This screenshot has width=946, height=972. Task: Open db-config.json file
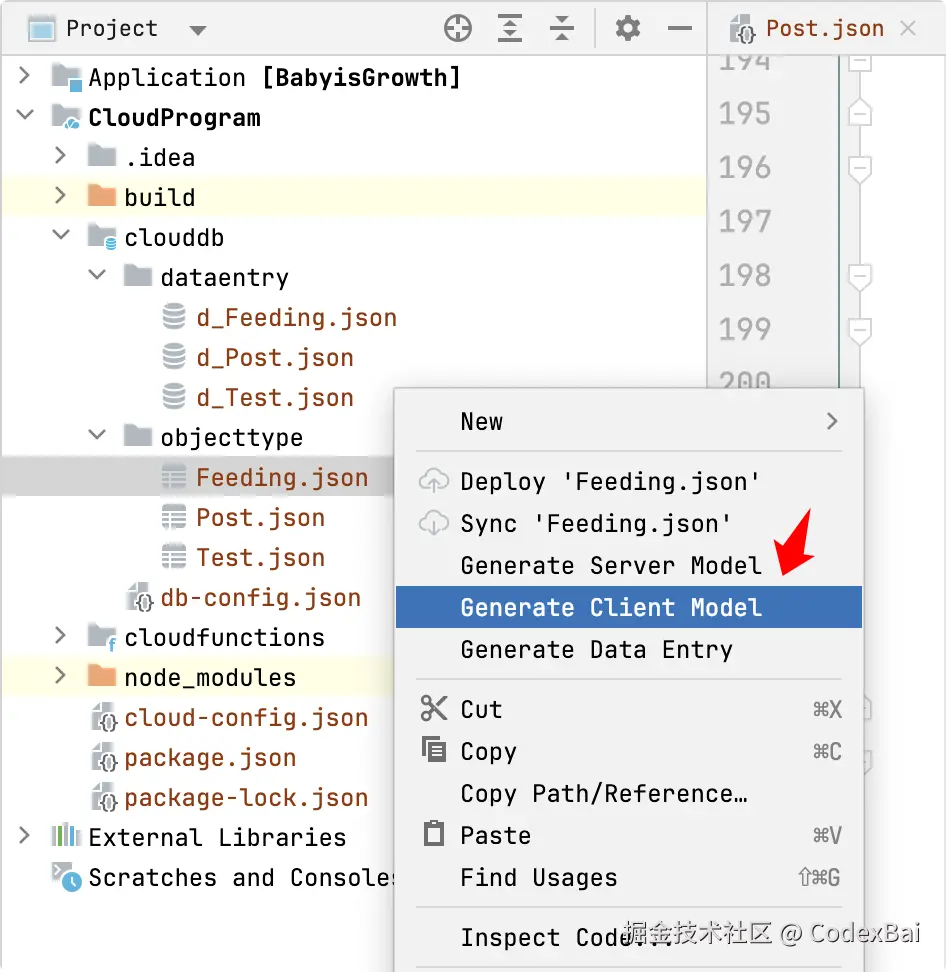click(260, 598)
